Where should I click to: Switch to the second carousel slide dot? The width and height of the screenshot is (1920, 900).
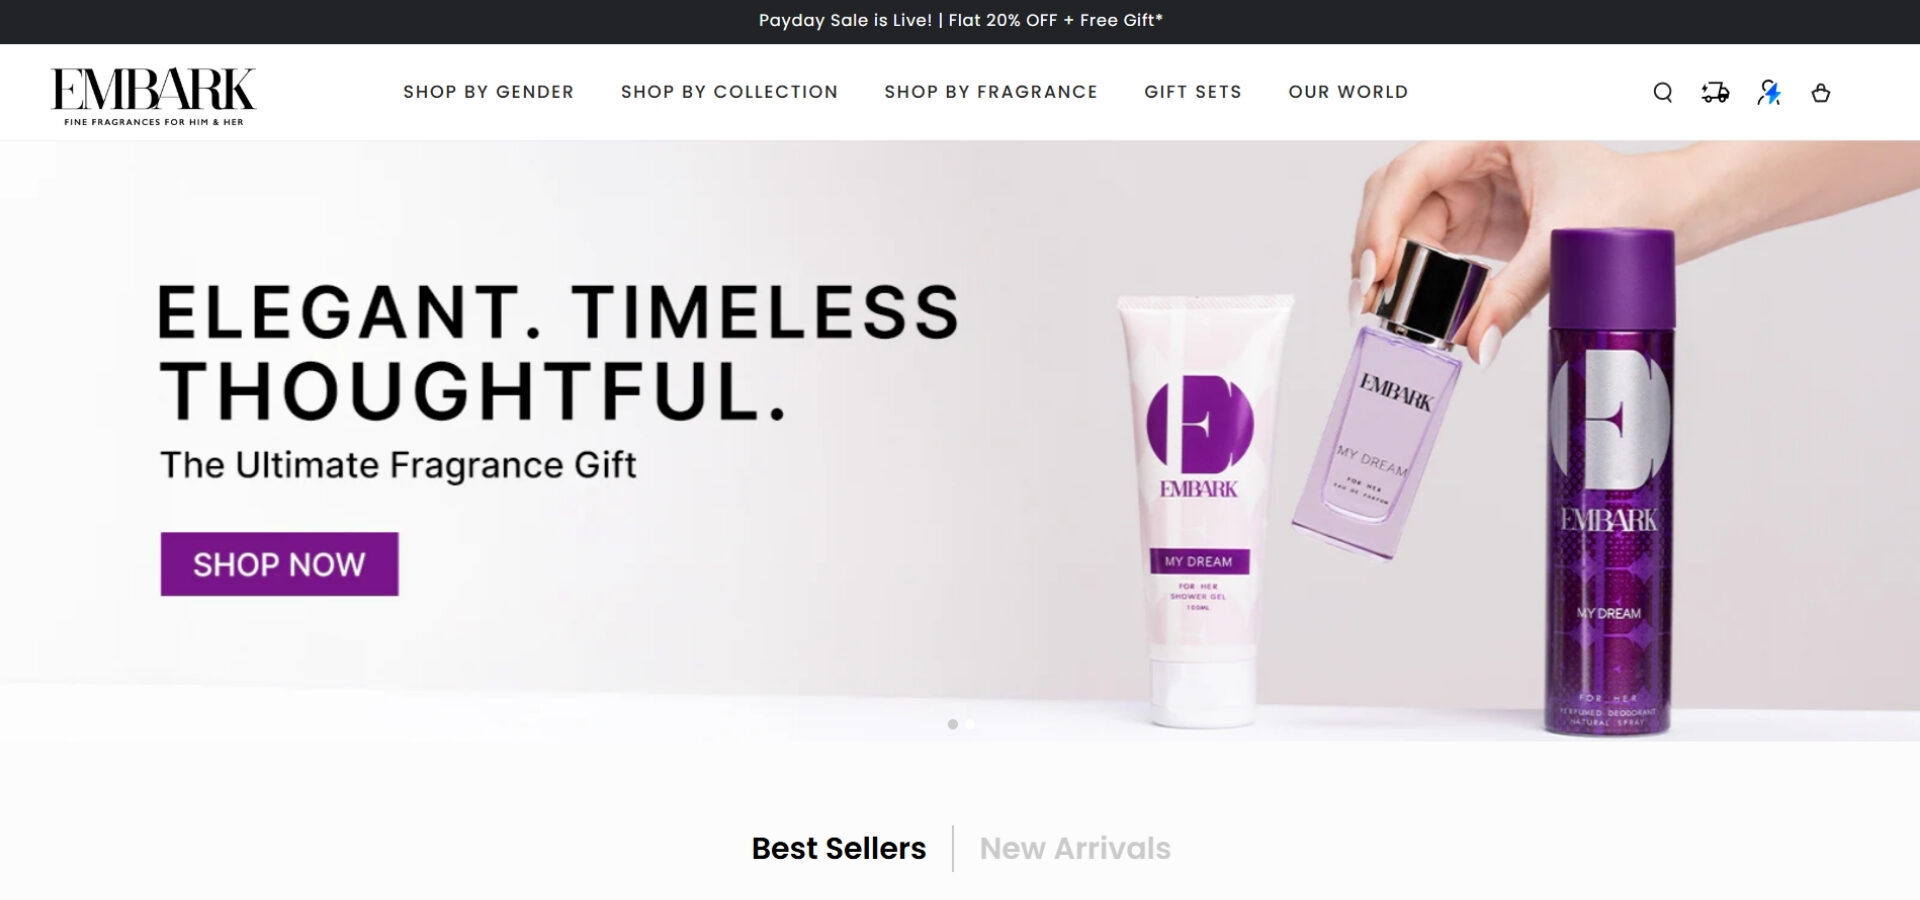pyautogui.click(x=970, y=724)
